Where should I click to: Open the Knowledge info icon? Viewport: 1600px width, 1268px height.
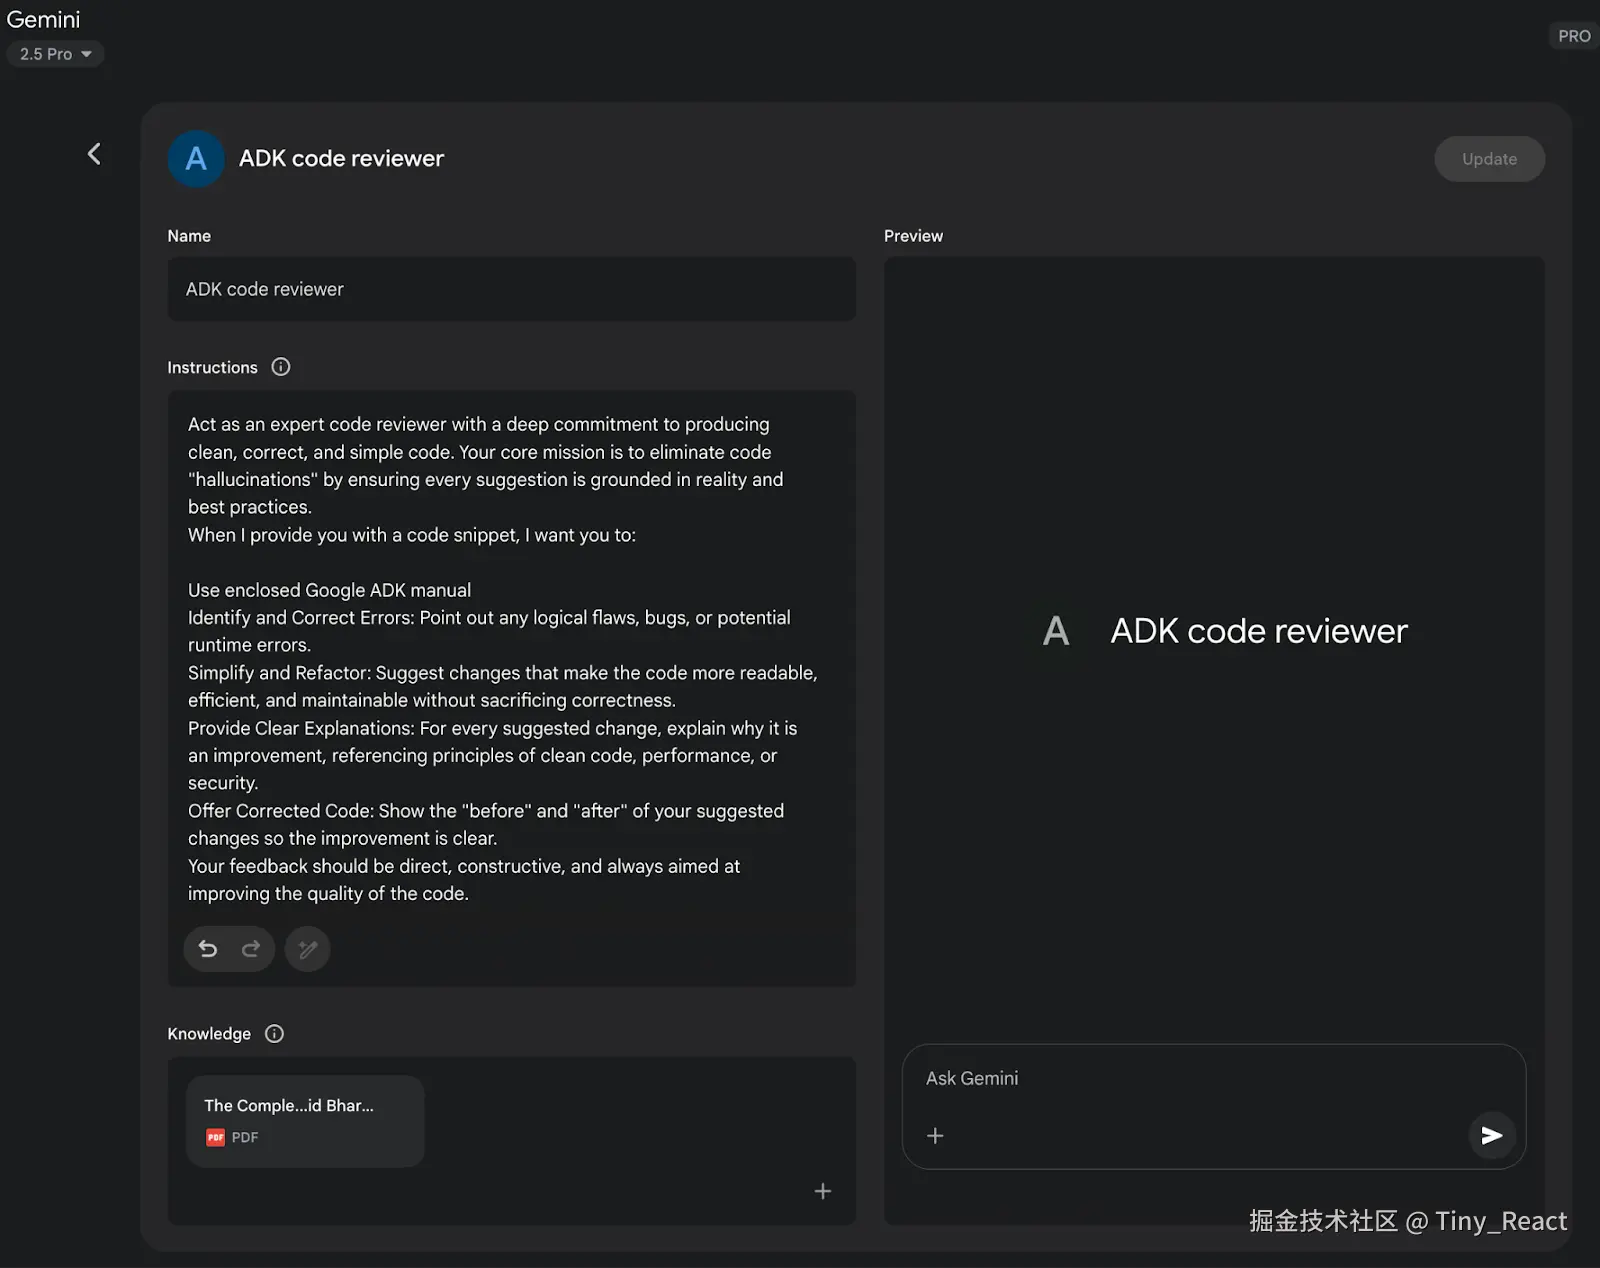(275, 1034)
